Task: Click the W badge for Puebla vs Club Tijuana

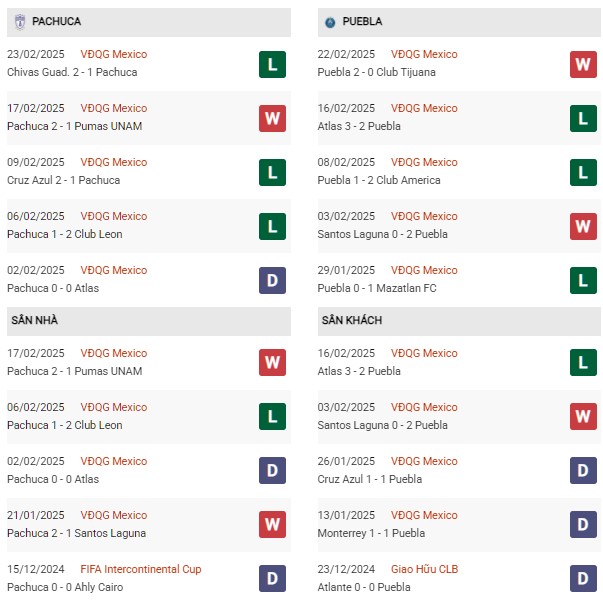Action: click(x=583, y=64)
